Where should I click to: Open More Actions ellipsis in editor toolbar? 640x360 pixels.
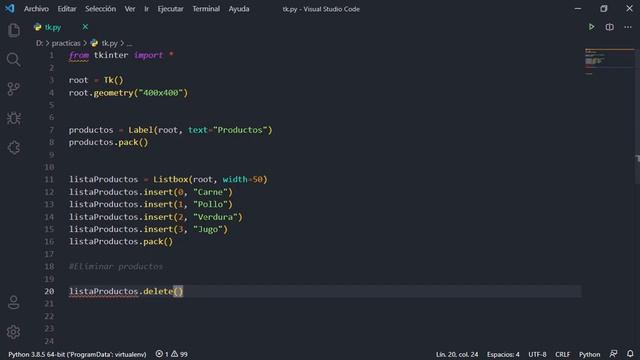628,27
